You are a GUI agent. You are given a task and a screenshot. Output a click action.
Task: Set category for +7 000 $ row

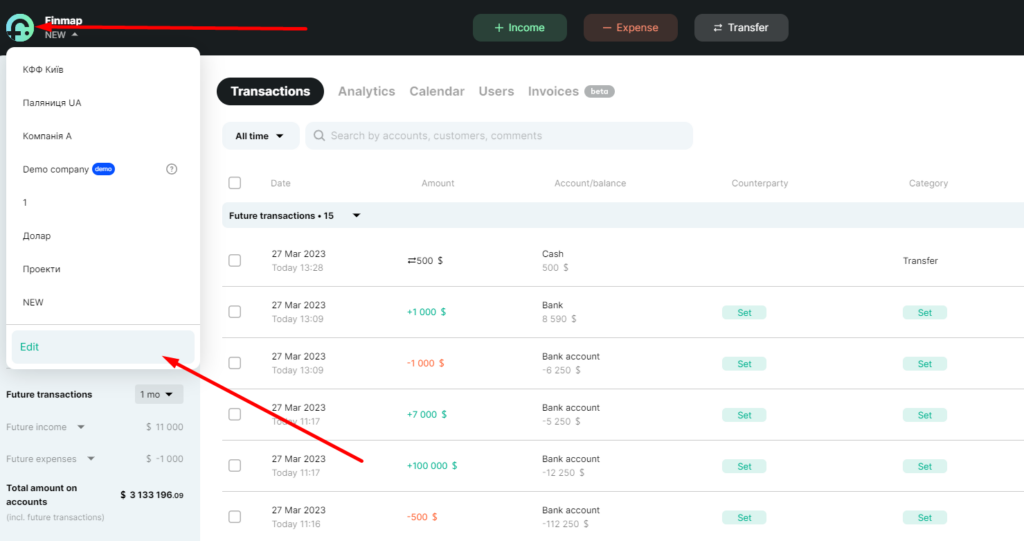[x=925, y=415]
